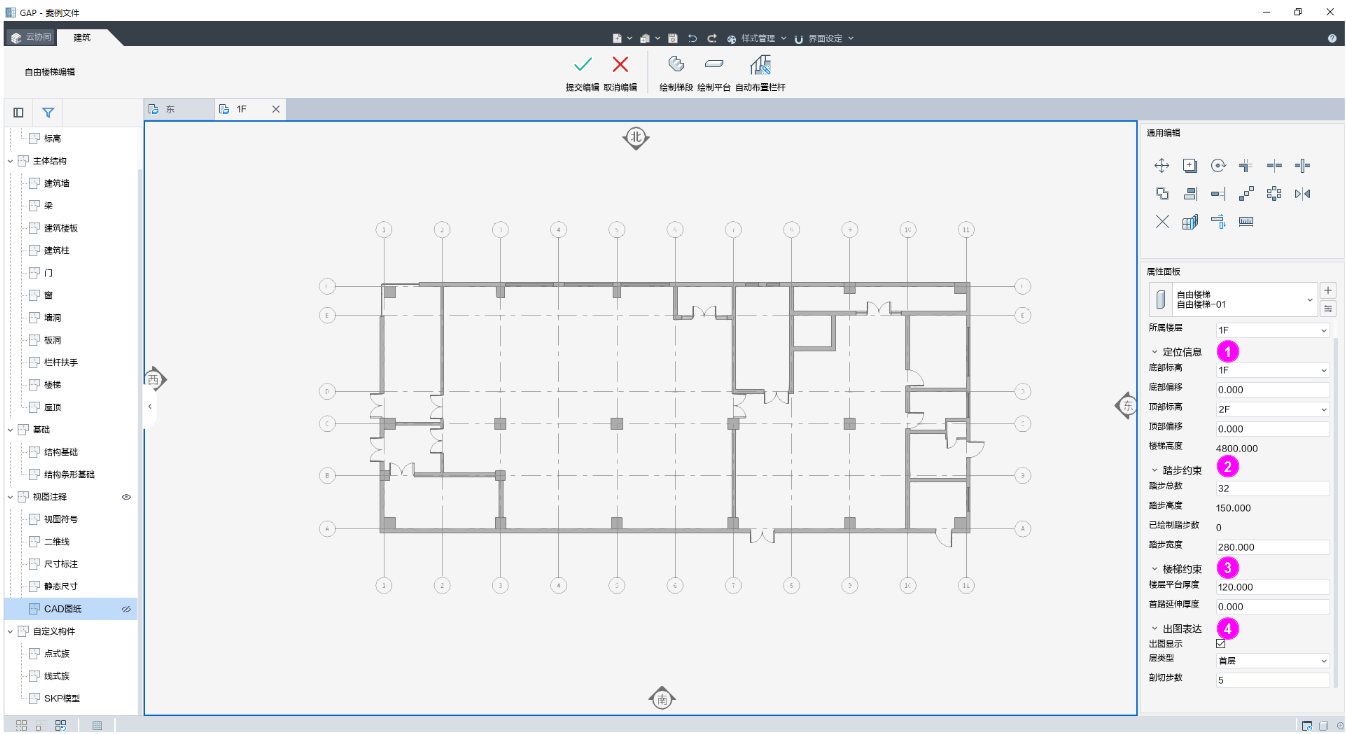Toggle visibility eye for 视图注释

[126, 497]
